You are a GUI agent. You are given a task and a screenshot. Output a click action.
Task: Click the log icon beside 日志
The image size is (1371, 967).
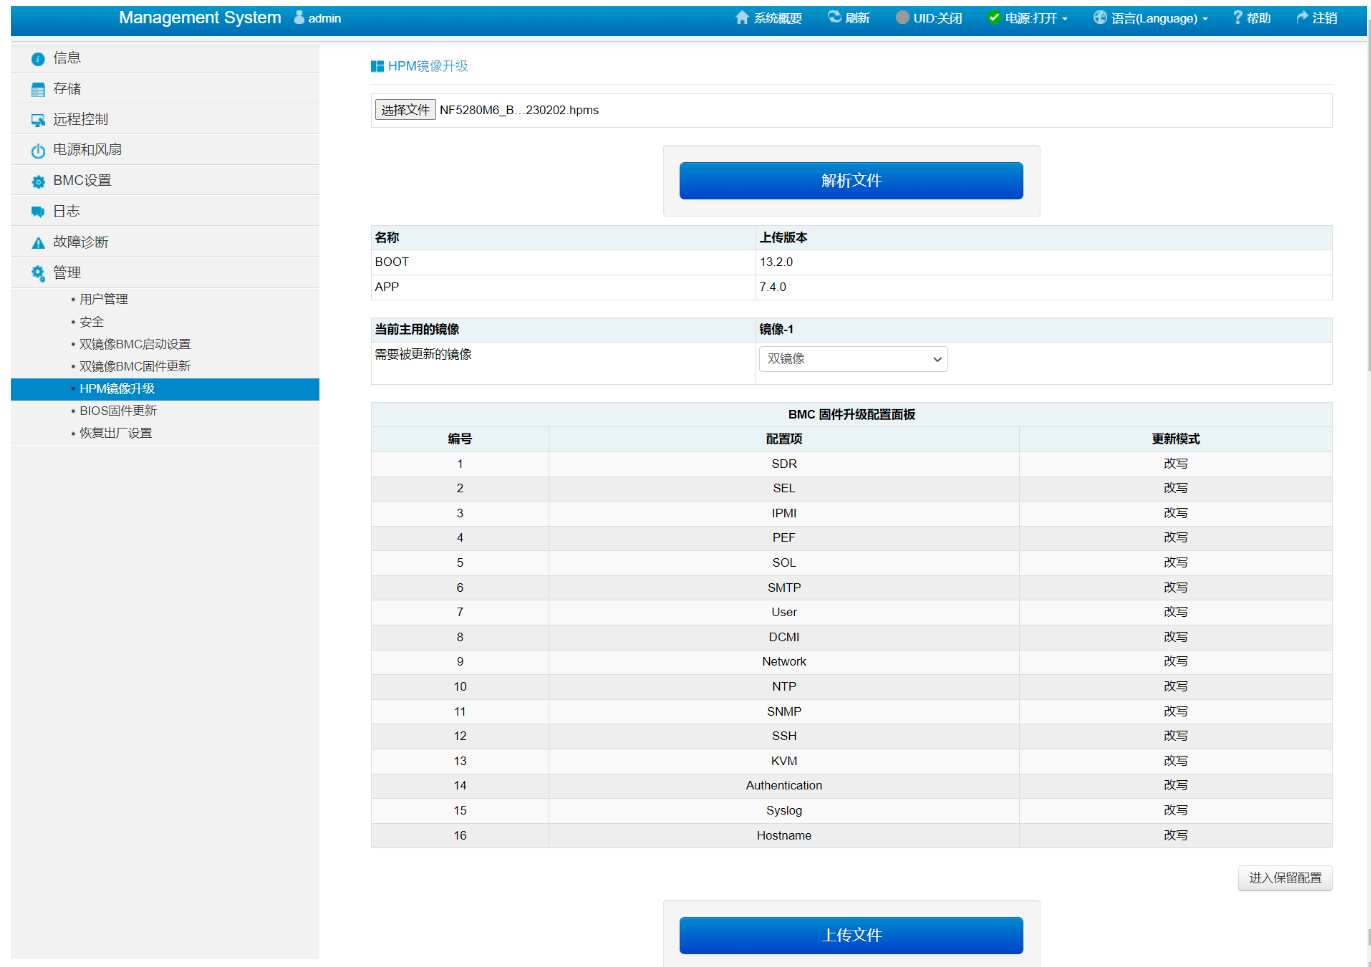(x=38, y=212)
